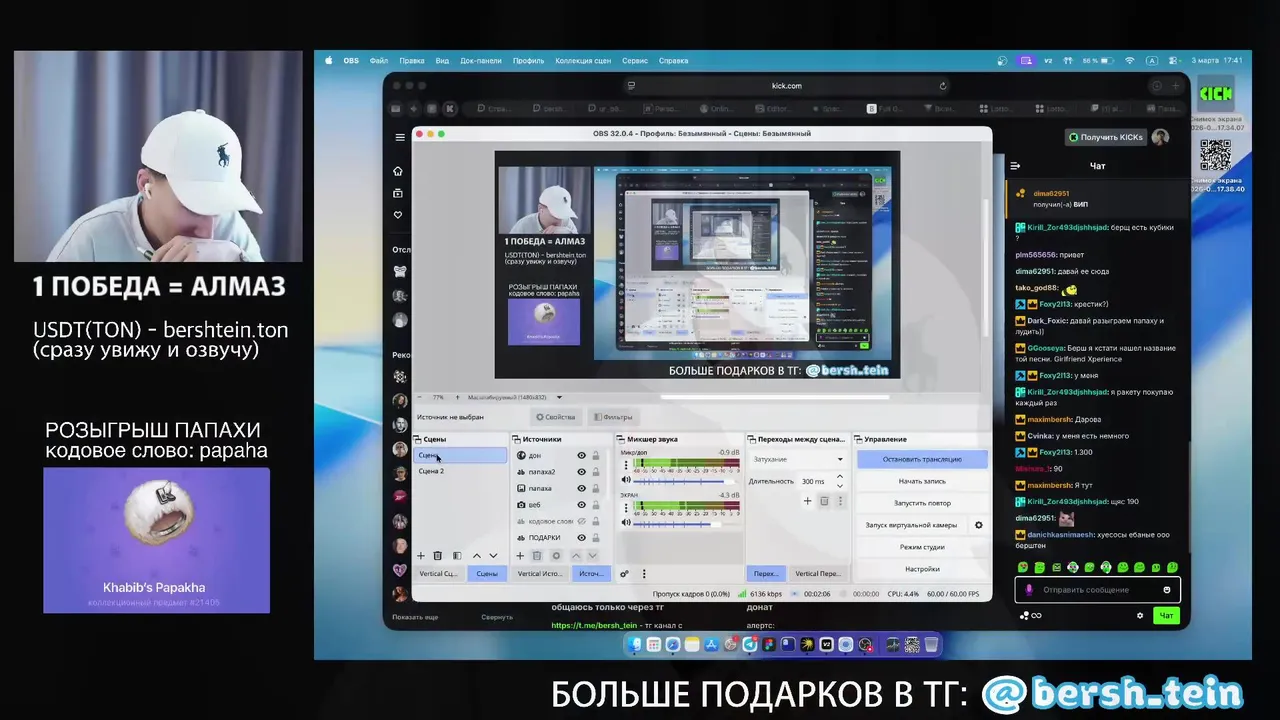This screenshot has height=720, width=1280.
Task: Lock the дон source
Action: click(x=596, y=456)
